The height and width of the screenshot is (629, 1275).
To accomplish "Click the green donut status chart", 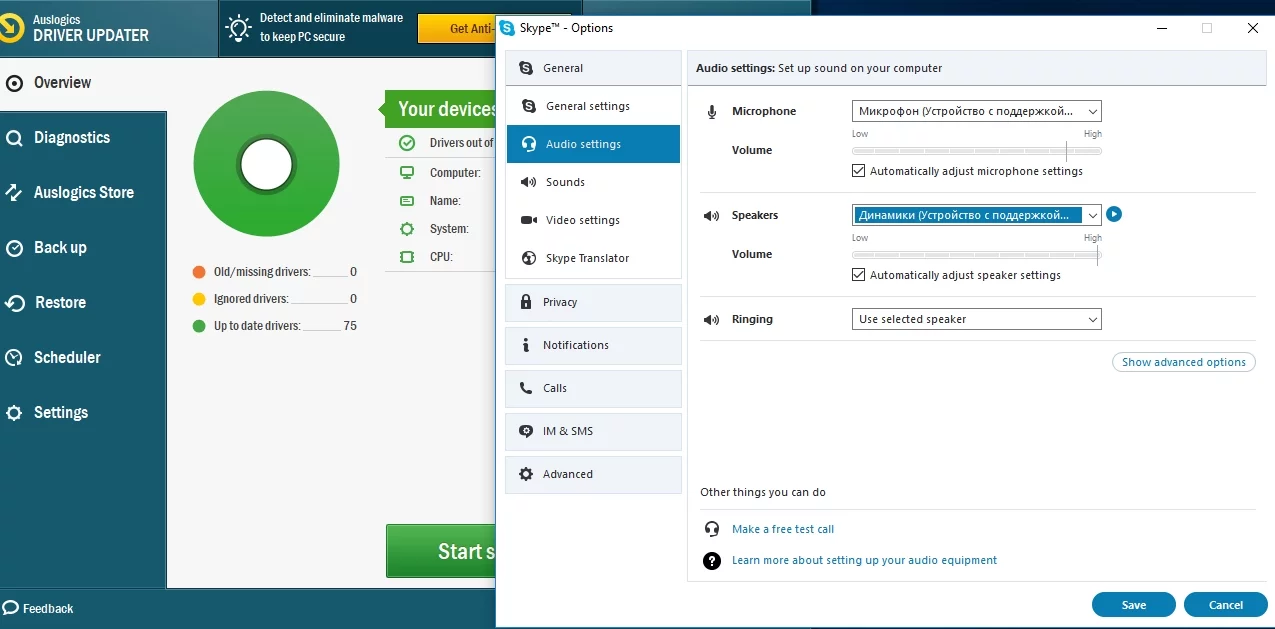I will point(266,164).
